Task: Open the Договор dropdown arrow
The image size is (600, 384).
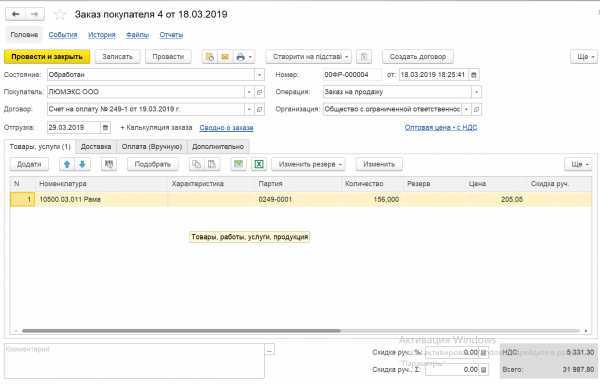Action: 249,109
